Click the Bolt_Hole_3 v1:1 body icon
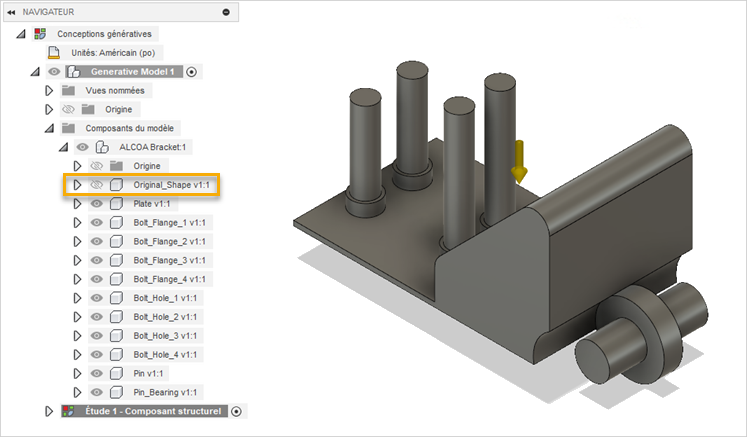 tap(116, 335)
